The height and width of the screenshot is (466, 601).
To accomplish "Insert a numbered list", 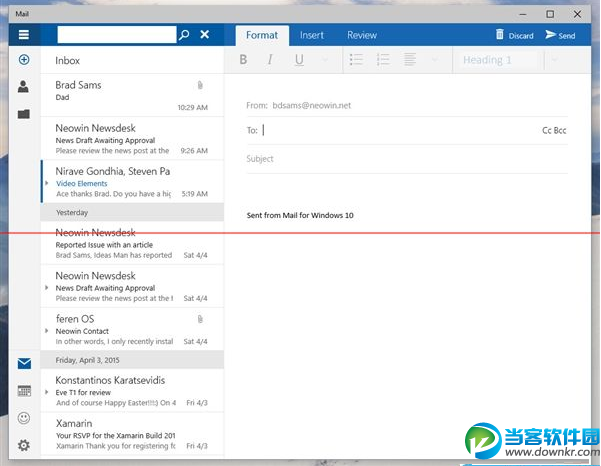I will pyautogui.click(x=383, y=59).
